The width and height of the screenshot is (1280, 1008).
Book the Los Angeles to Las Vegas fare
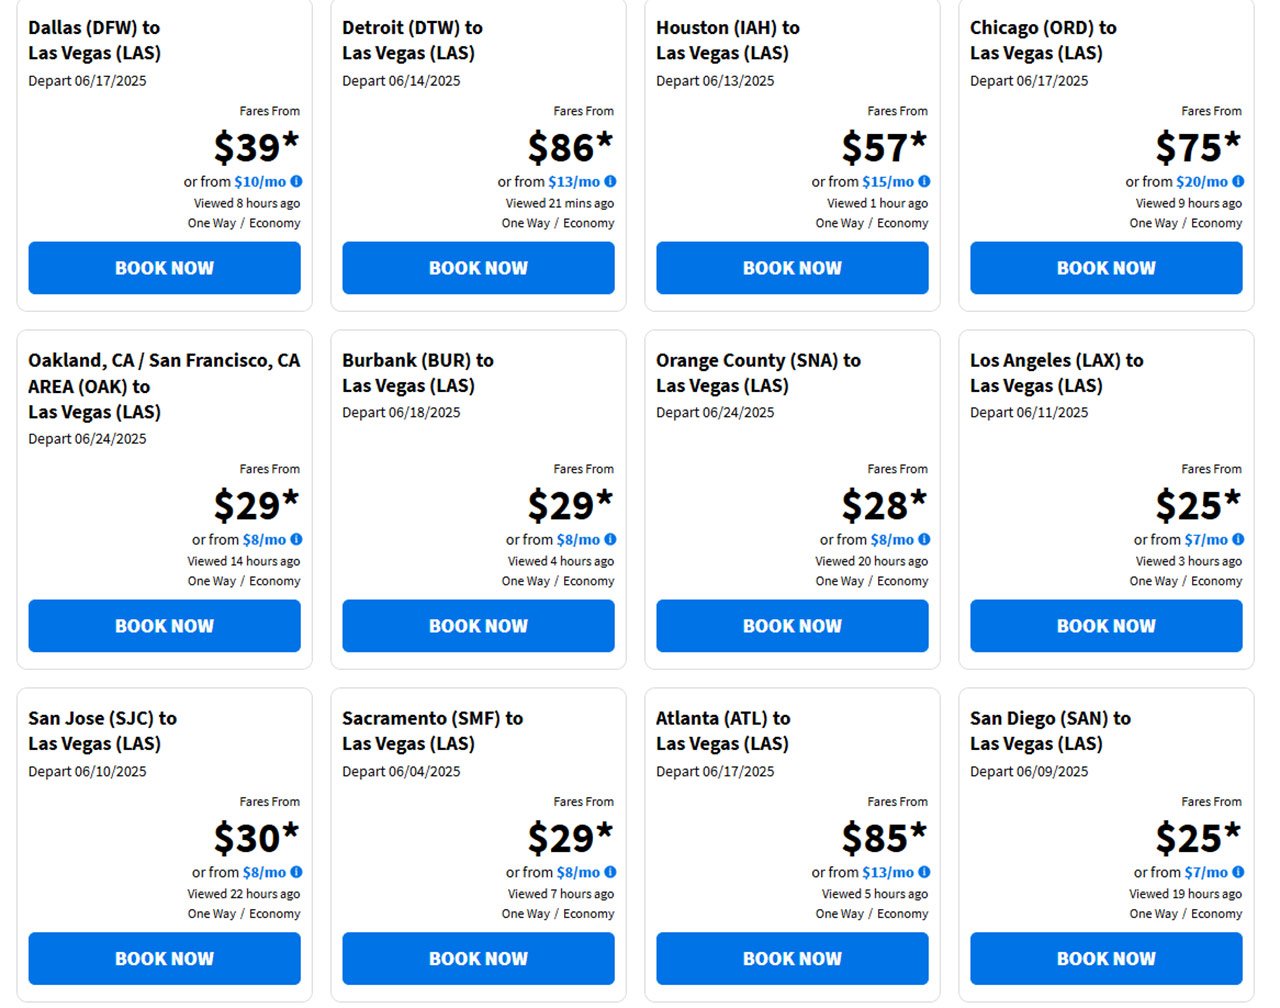[x=1106, y=626]
